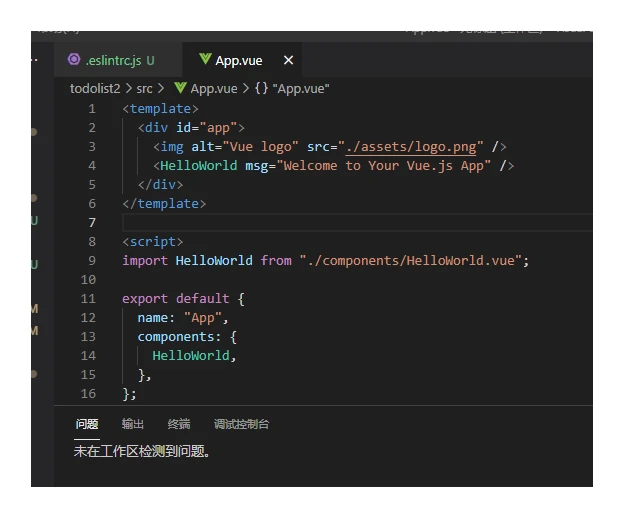
Task: Click name: "App" on line 12
Action: pos(182,318)
